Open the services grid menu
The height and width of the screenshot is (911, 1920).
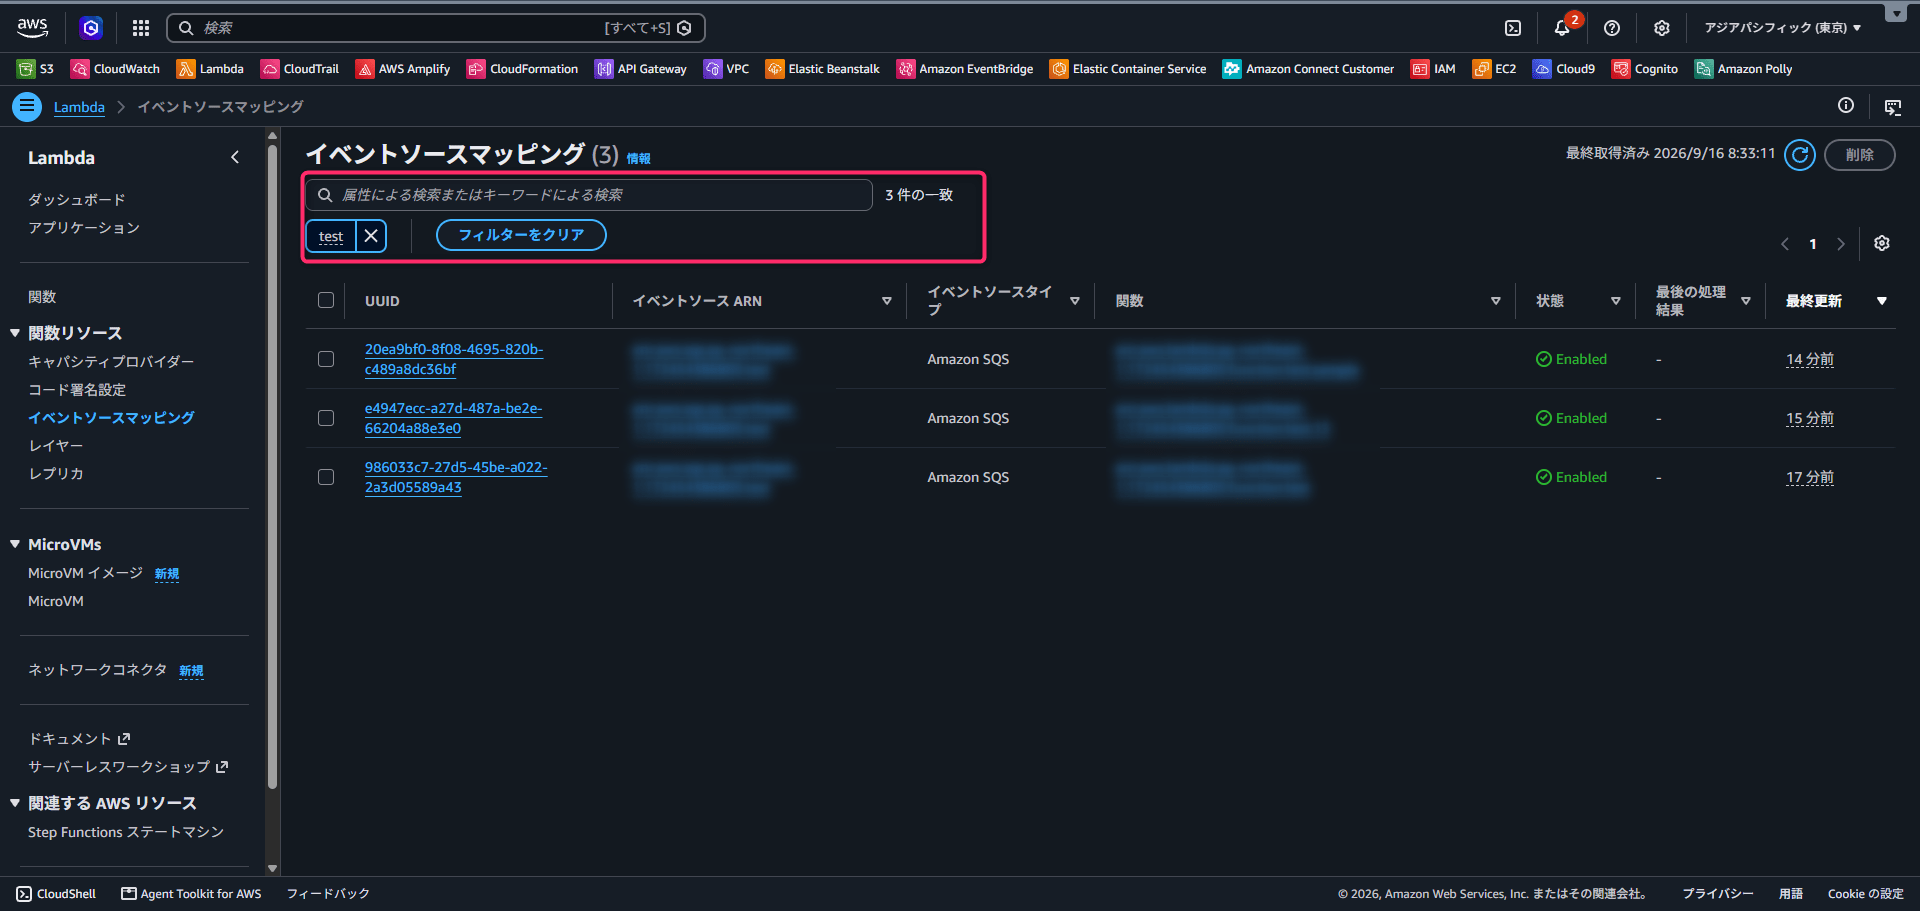pos(141,28)
